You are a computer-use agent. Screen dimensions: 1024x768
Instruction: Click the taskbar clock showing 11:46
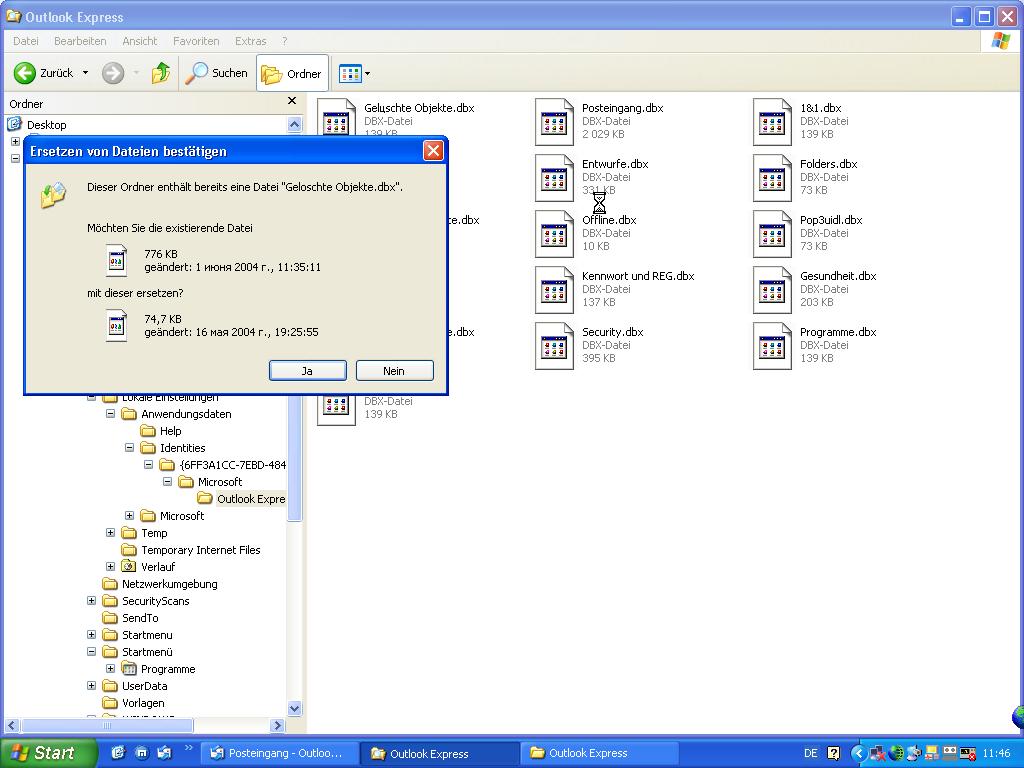tap(997, 754)
